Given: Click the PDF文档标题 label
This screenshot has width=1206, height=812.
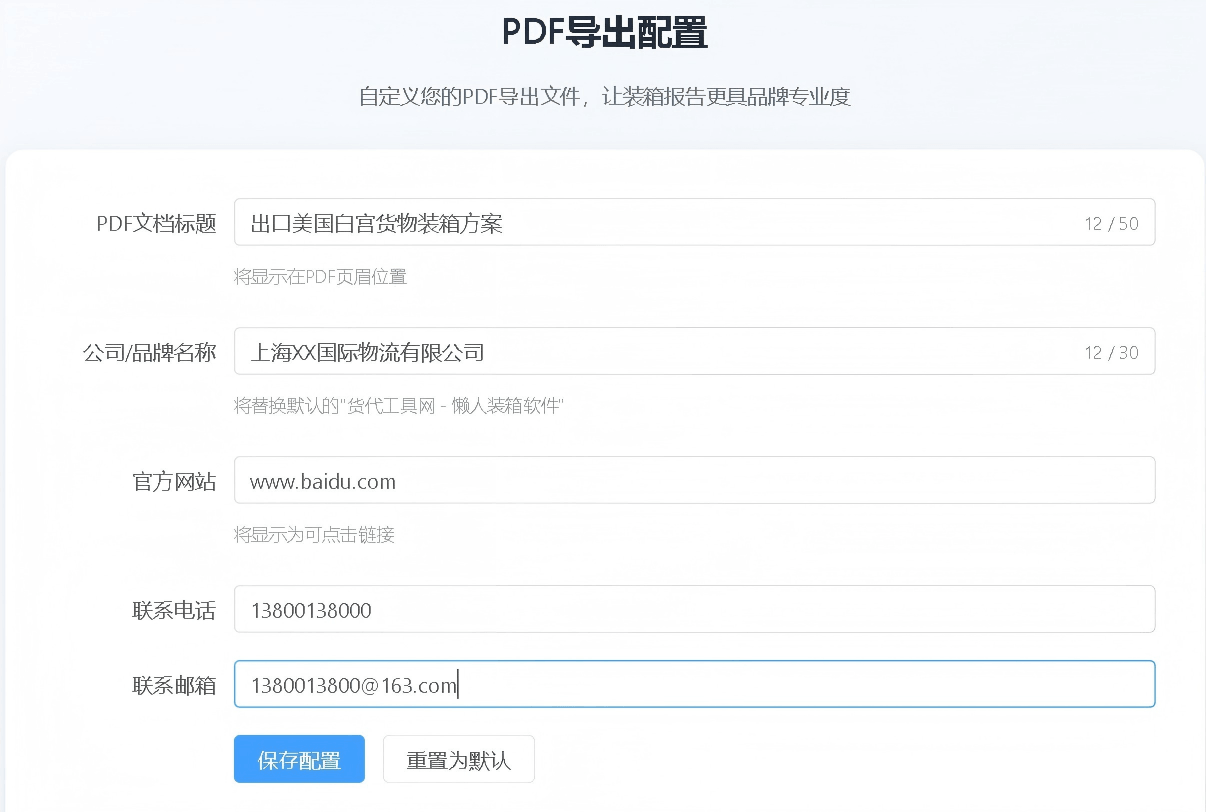Looking at the screenshot, I should 156,223.
